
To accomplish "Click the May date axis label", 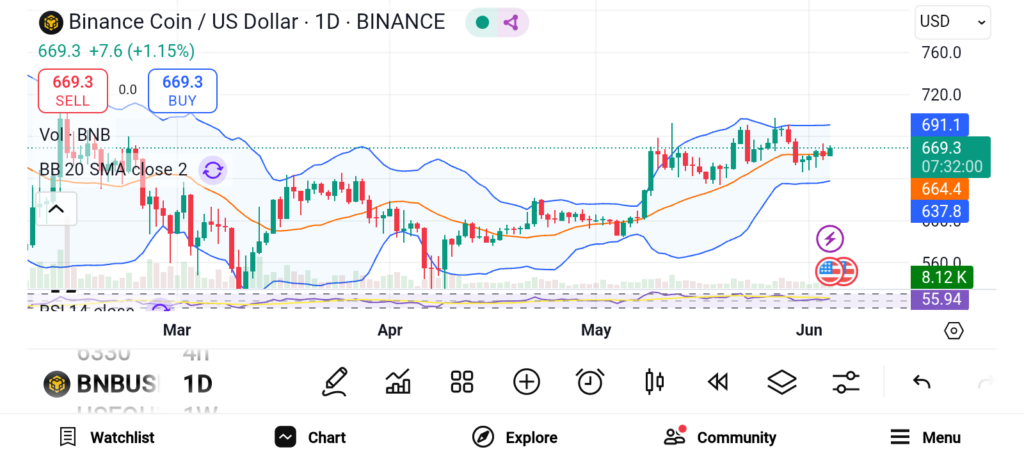I will pyautogui.click(x=596, y=330).
